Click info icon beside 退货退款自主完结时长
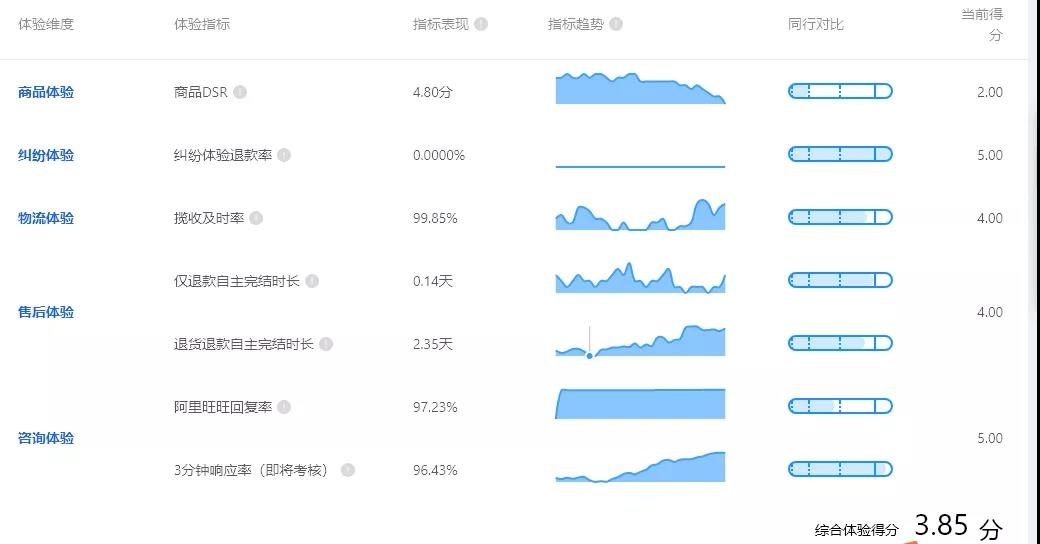1040x544 pixels. tap(326, 344)
